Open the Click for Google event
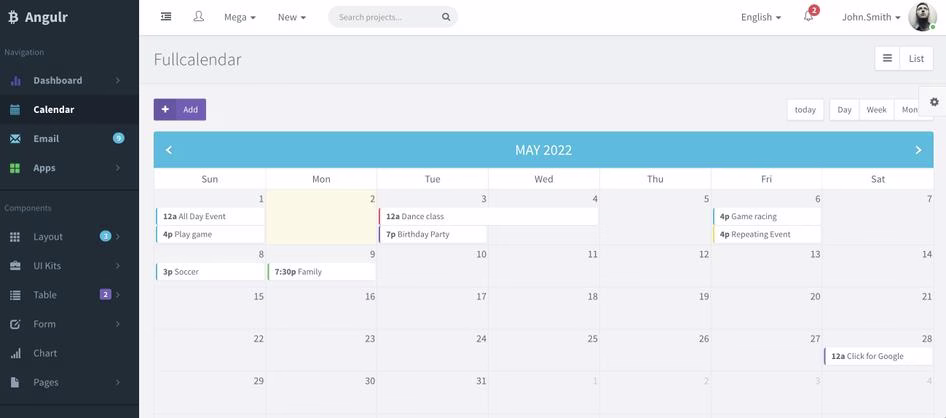Image resolution: width=946 pixels, height=418 pixels. (878, 356)
